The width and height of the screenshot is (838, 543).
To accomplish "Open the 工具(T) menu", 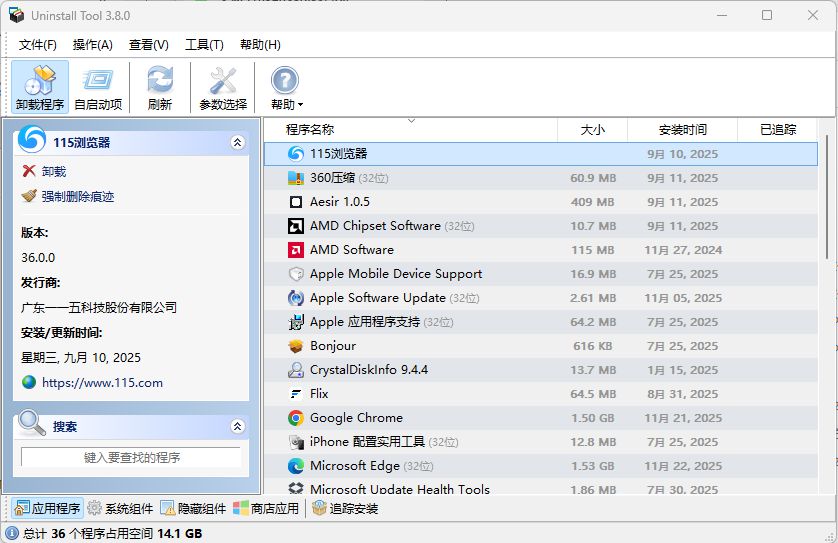I will coord(205,45).
